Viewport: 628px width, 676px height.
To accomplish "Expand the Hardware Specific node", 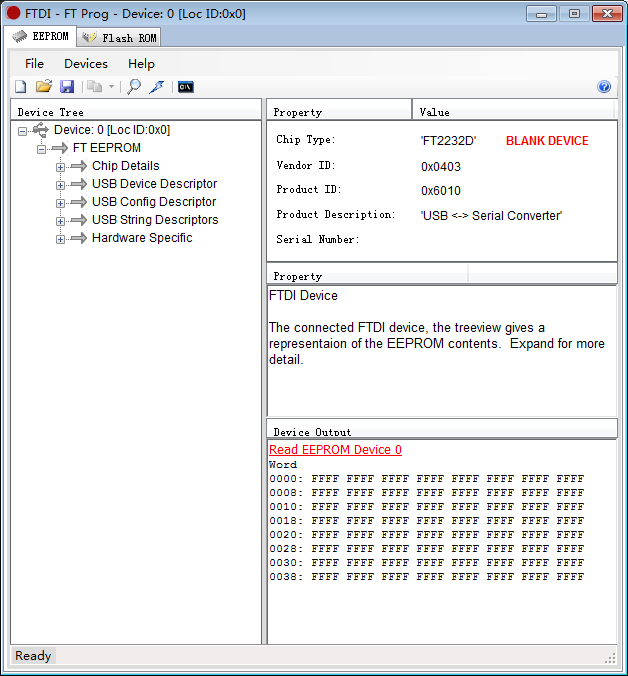I will pos(60,240).
